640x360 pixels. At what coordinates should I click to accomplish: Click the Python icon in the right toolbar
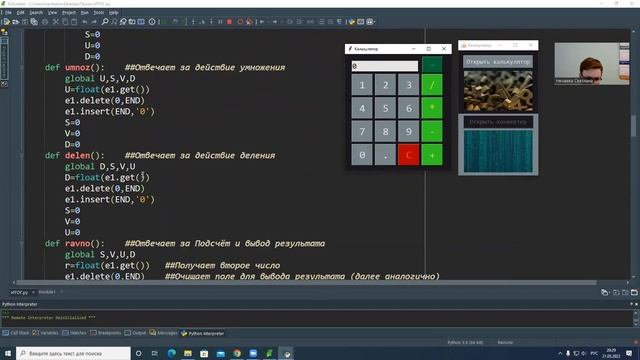pos(352,22)
